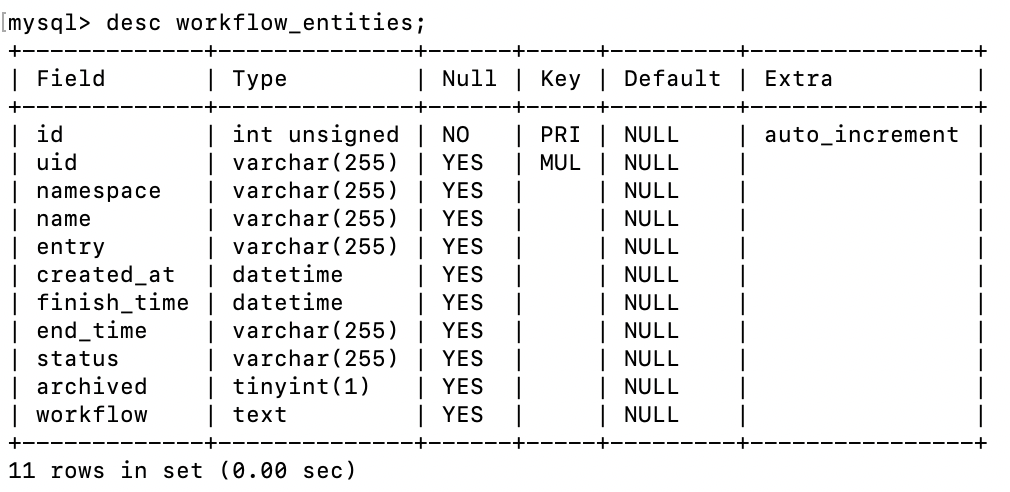Click the MUL key value
1010x492 pixels.
(560, 163)
